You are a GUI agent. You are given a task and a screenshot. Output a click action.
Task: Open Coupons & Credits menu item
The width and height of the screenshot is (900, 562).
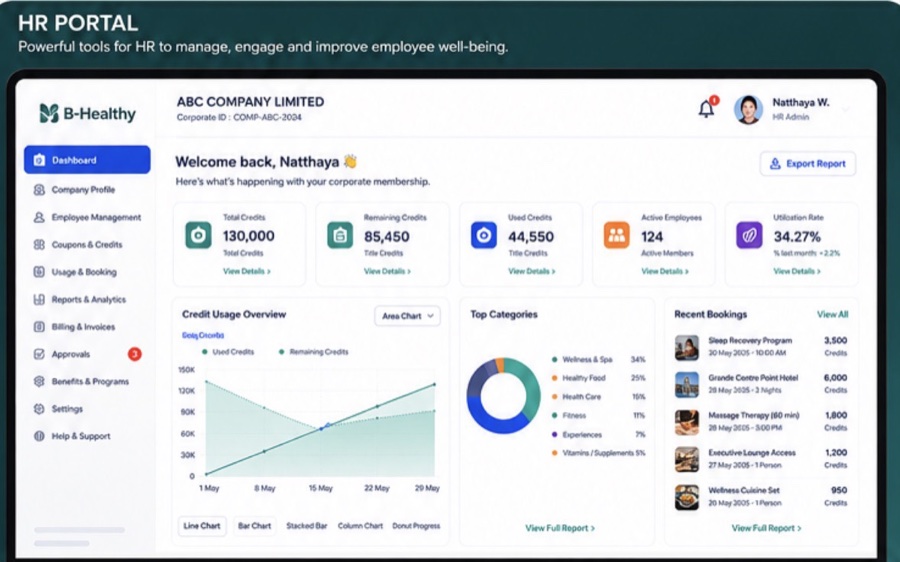click(x=87, y=245)
